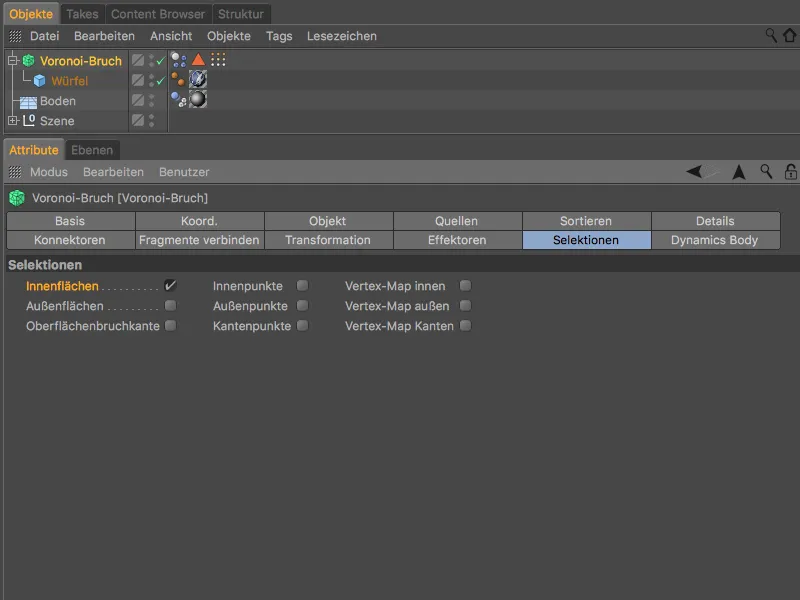Collapse the Voronoi-Bruch tree node
The height and width of the screenshot is (600, 800).
click(13, 61)
